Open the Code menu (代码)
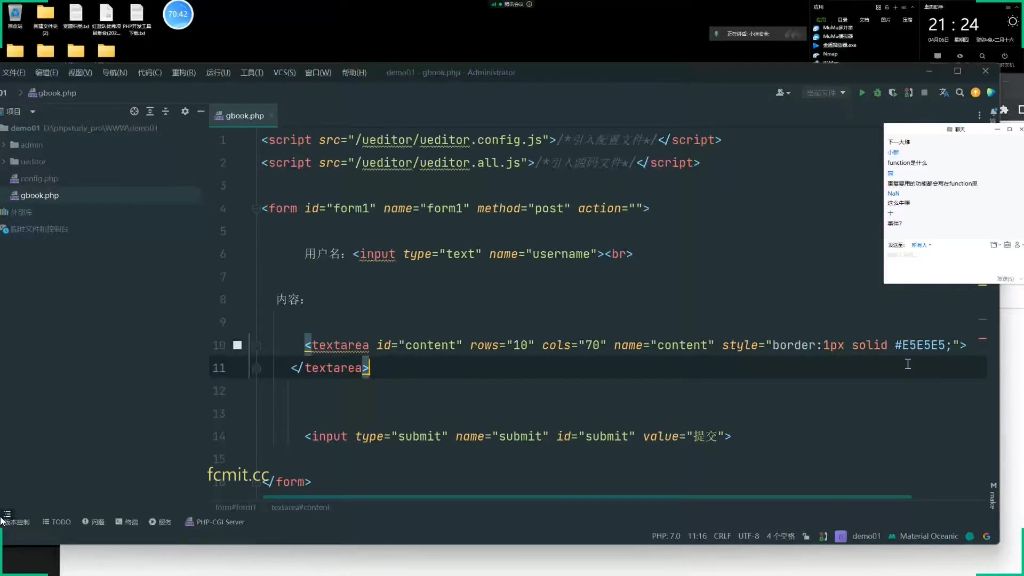The height and width of the screenshot is (576, 1024). (150, 72)
